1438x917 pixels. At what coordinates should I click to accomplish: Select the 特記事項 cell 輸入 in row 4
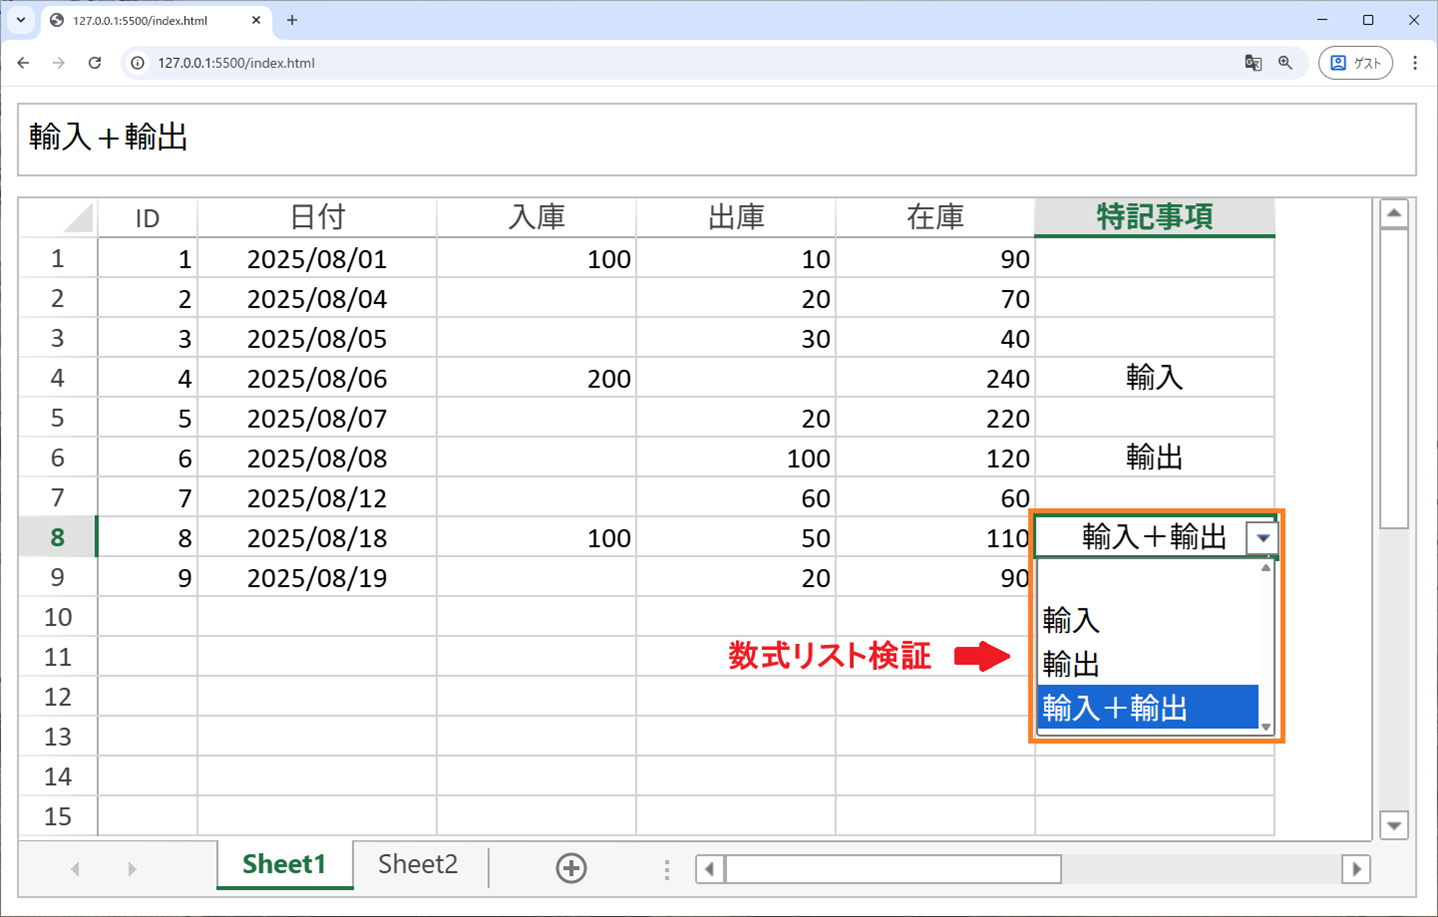(1155, 378)
